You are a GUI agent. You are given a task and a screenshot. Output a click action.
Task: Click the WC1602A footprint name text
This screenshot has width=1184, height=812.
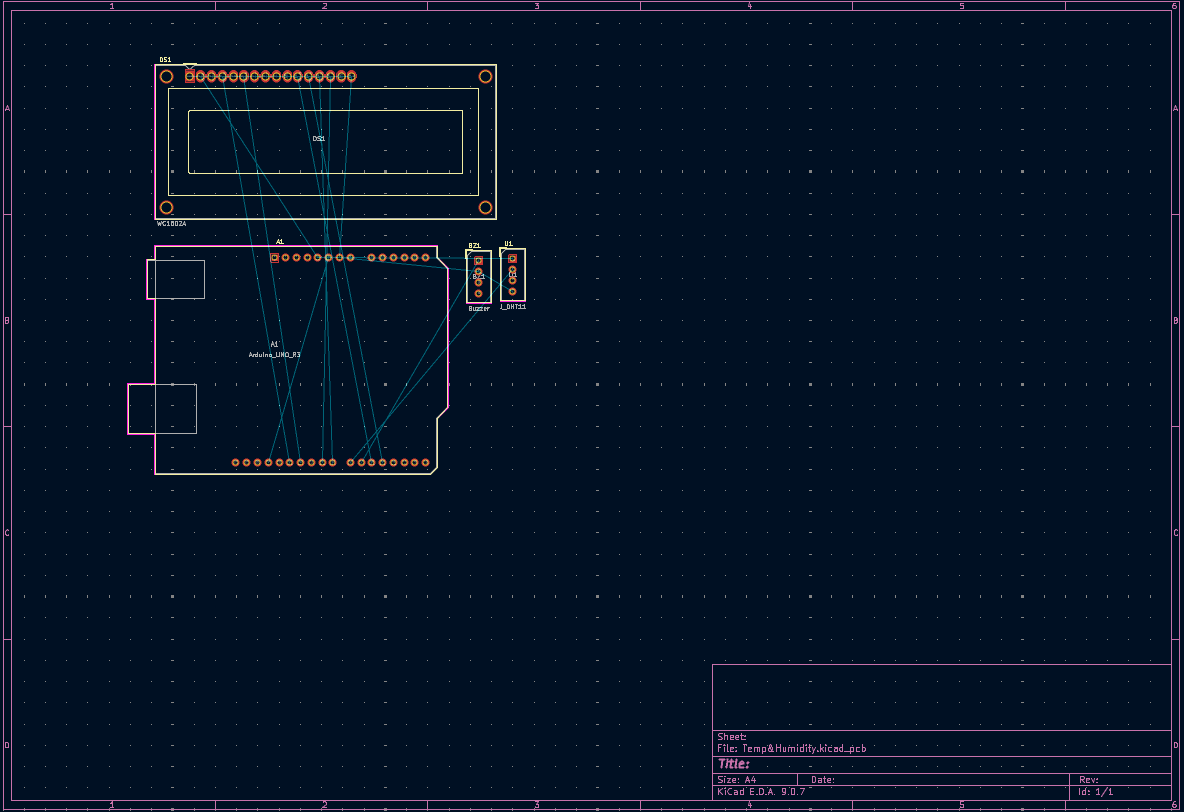(169, 225)
